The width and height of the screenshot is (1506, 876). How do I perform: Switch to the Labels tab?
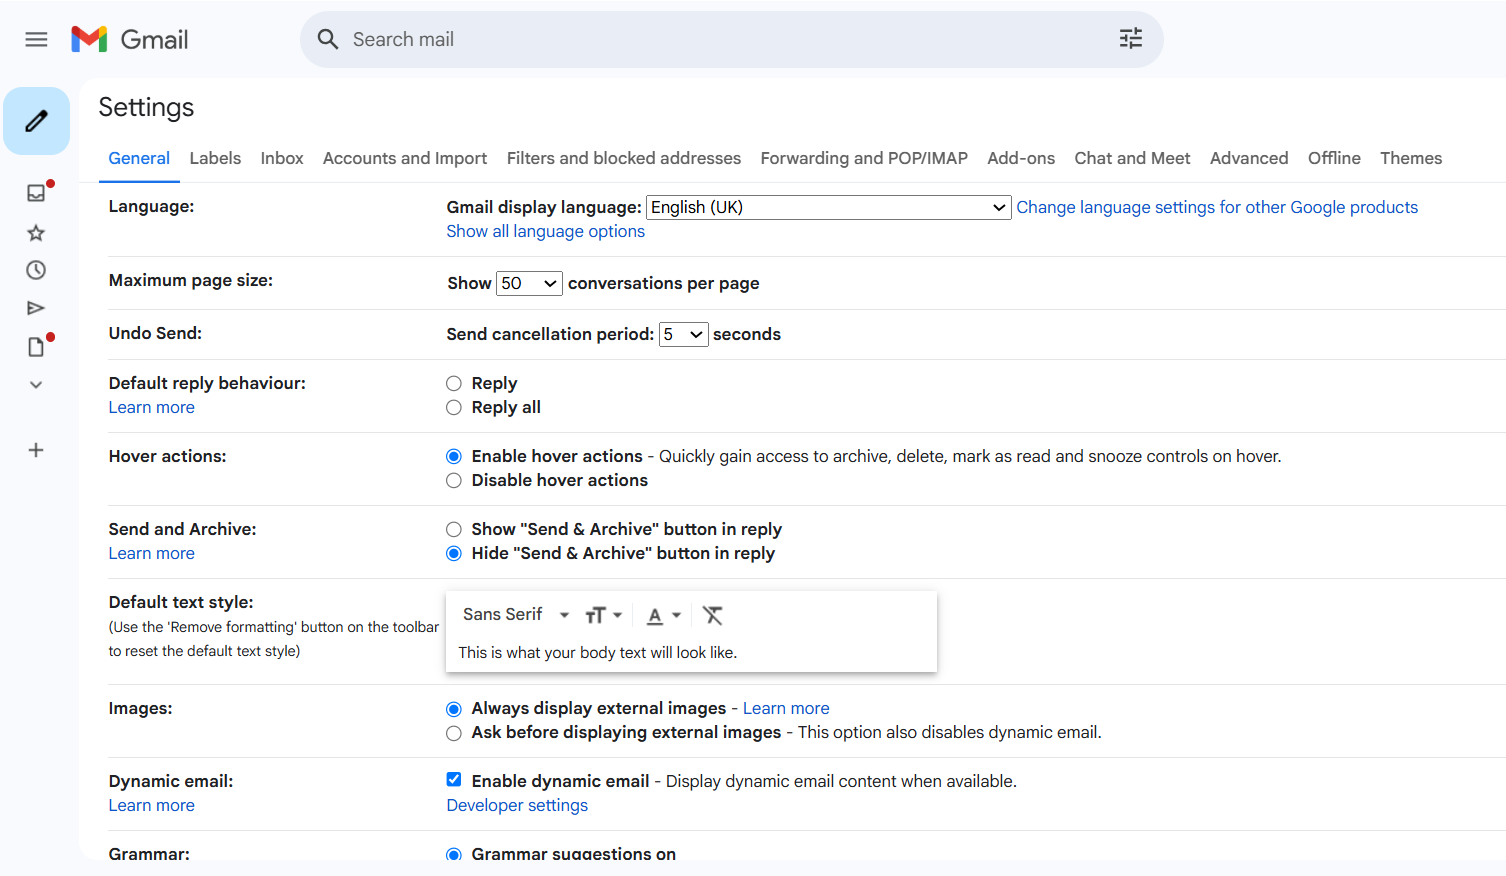pyautogui.click(x=215, y=158)
